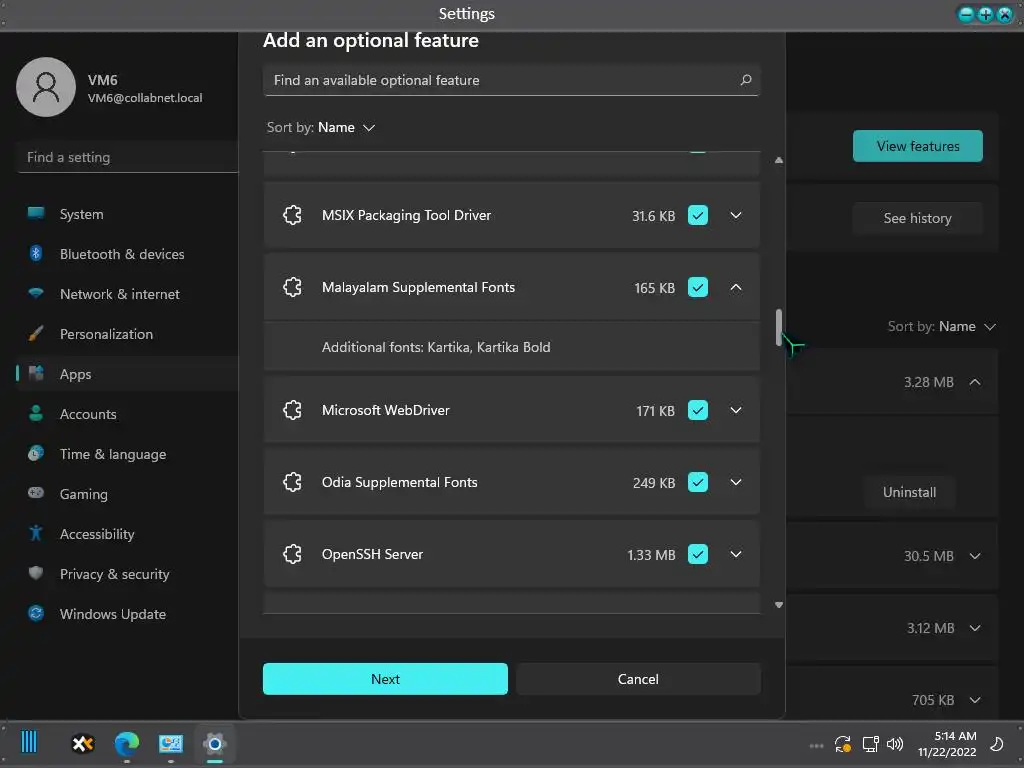The height and width of the screenshot is (768, 1024).
Task: Uncheck OpenSSH Server checkbox
Action: click(x=697, y=554)
